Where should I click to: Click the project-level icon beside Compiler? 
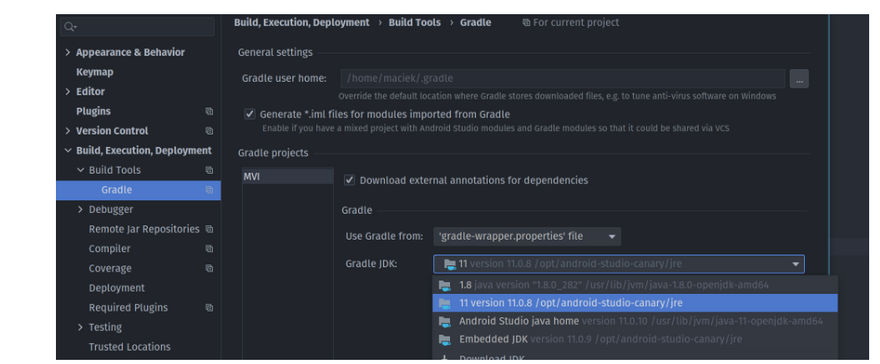209,248
